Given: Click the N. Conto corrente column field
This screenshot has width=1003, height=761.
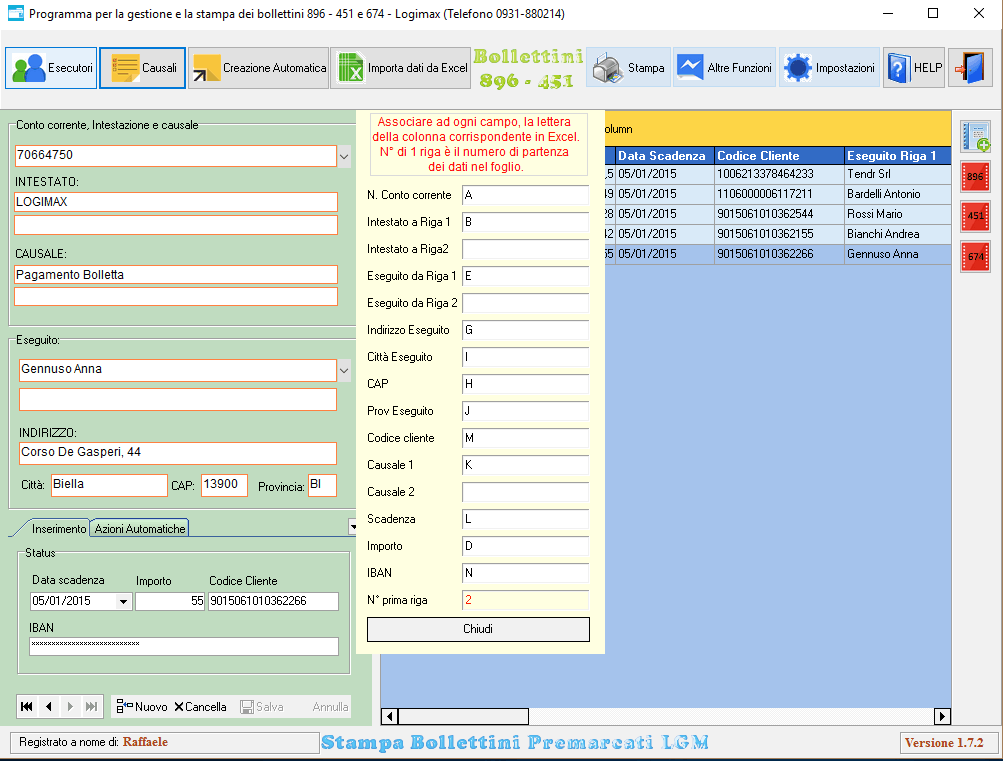Looking at the screenshot, I should (x=525, y=195).
